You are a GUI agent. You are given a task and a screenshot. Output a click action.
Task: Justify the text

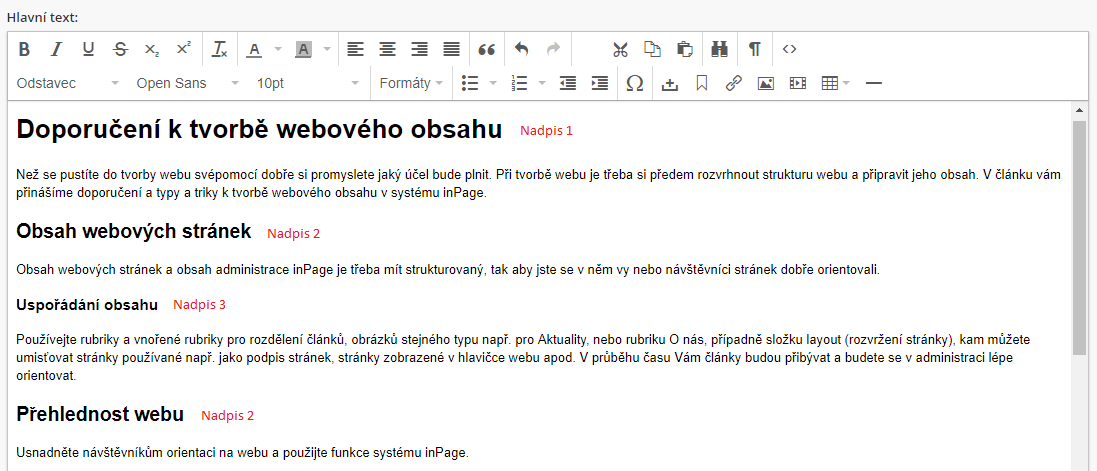coord(452,49)
